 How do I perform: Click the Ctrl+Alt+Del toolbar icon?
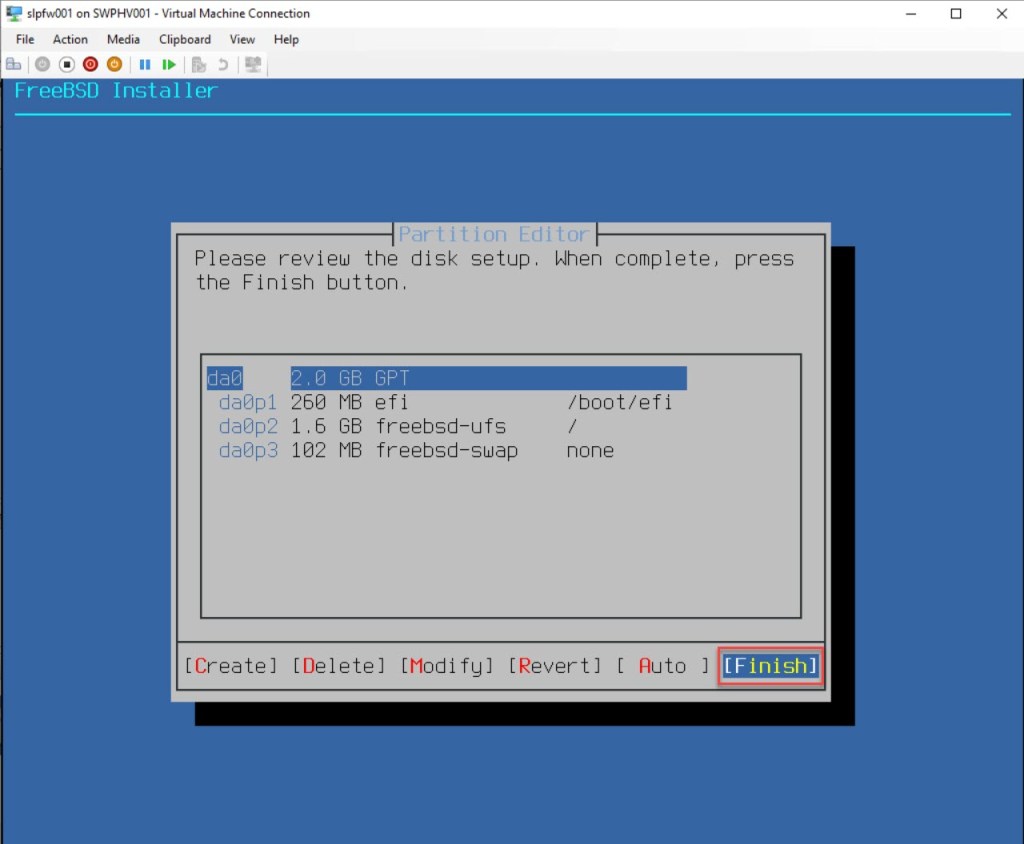(14, 65)
